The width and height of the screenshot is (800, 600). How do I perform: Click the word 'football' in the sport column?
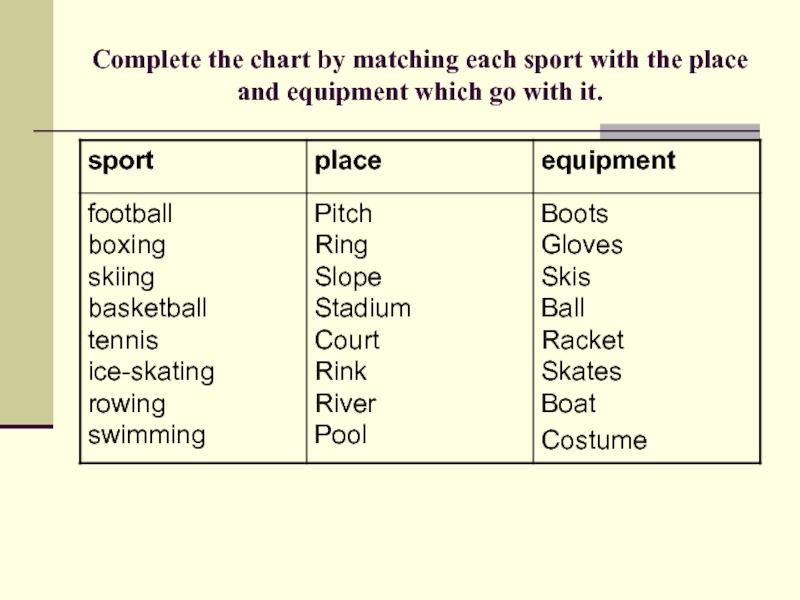click(130, 214)
